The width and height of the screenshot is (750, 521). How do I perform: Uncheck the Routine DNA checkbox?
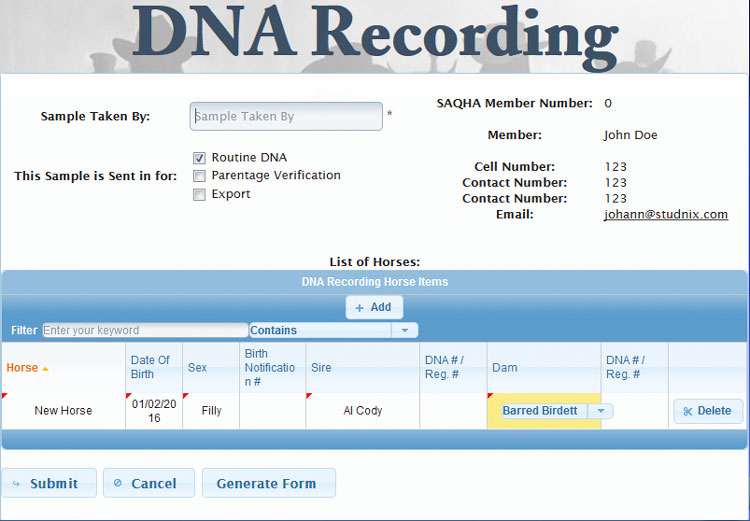[x=199, y=158]
